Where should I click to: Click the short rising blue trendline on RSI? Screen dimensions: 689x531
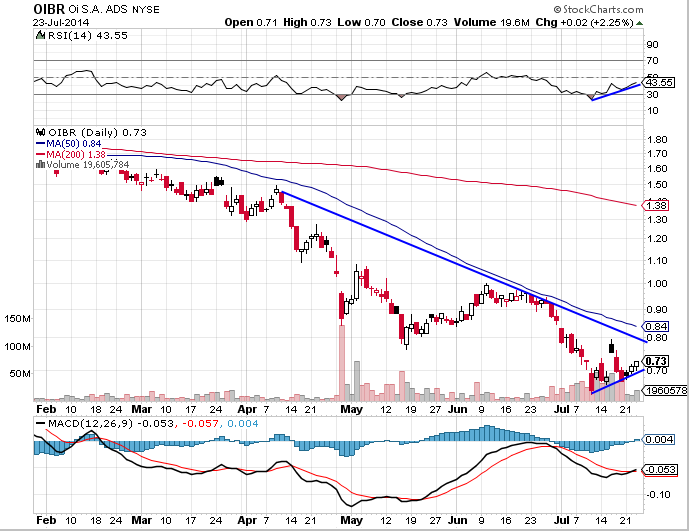click(616, 92)
